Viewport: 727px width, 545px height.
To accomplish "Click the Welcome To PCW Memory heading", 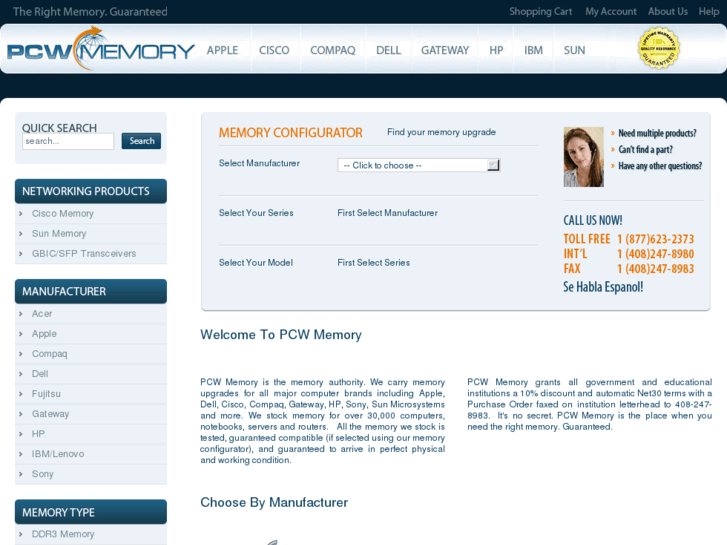I will tap(281, 334).
